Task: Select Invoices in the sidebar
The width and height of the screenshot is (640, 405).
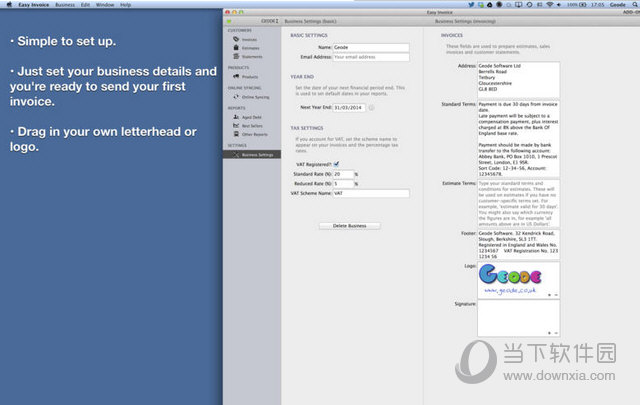Action: click(249, 40)
